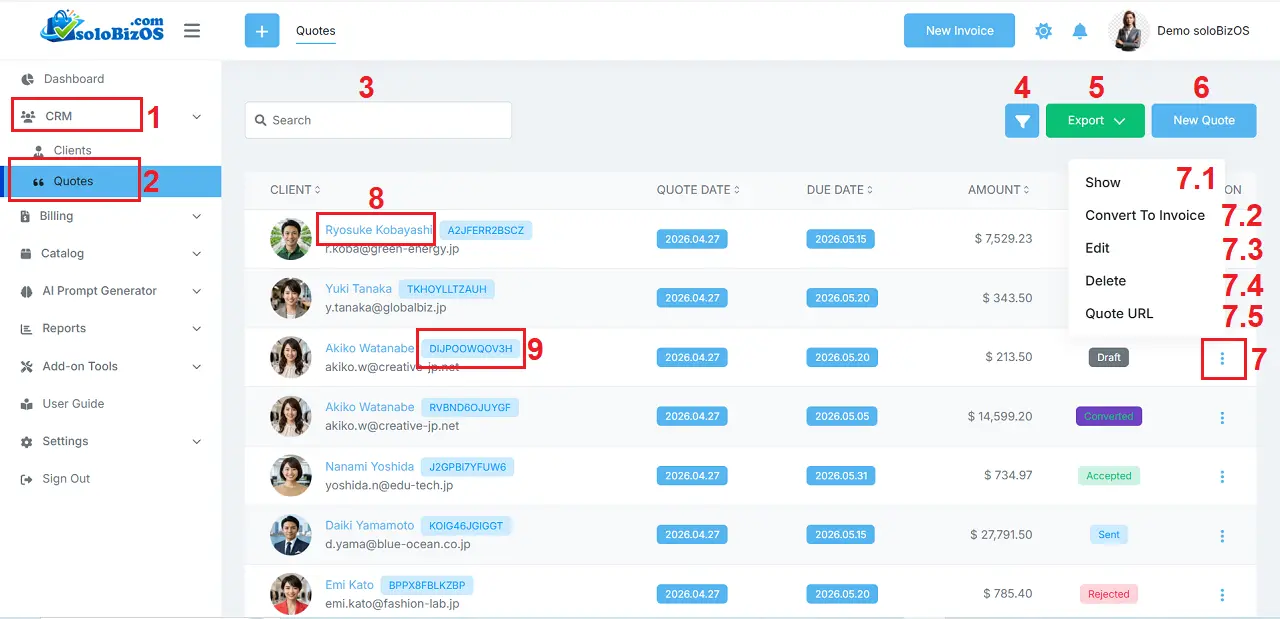Click the CRM people icon
1280x619 pixels.
pos(28,116)
